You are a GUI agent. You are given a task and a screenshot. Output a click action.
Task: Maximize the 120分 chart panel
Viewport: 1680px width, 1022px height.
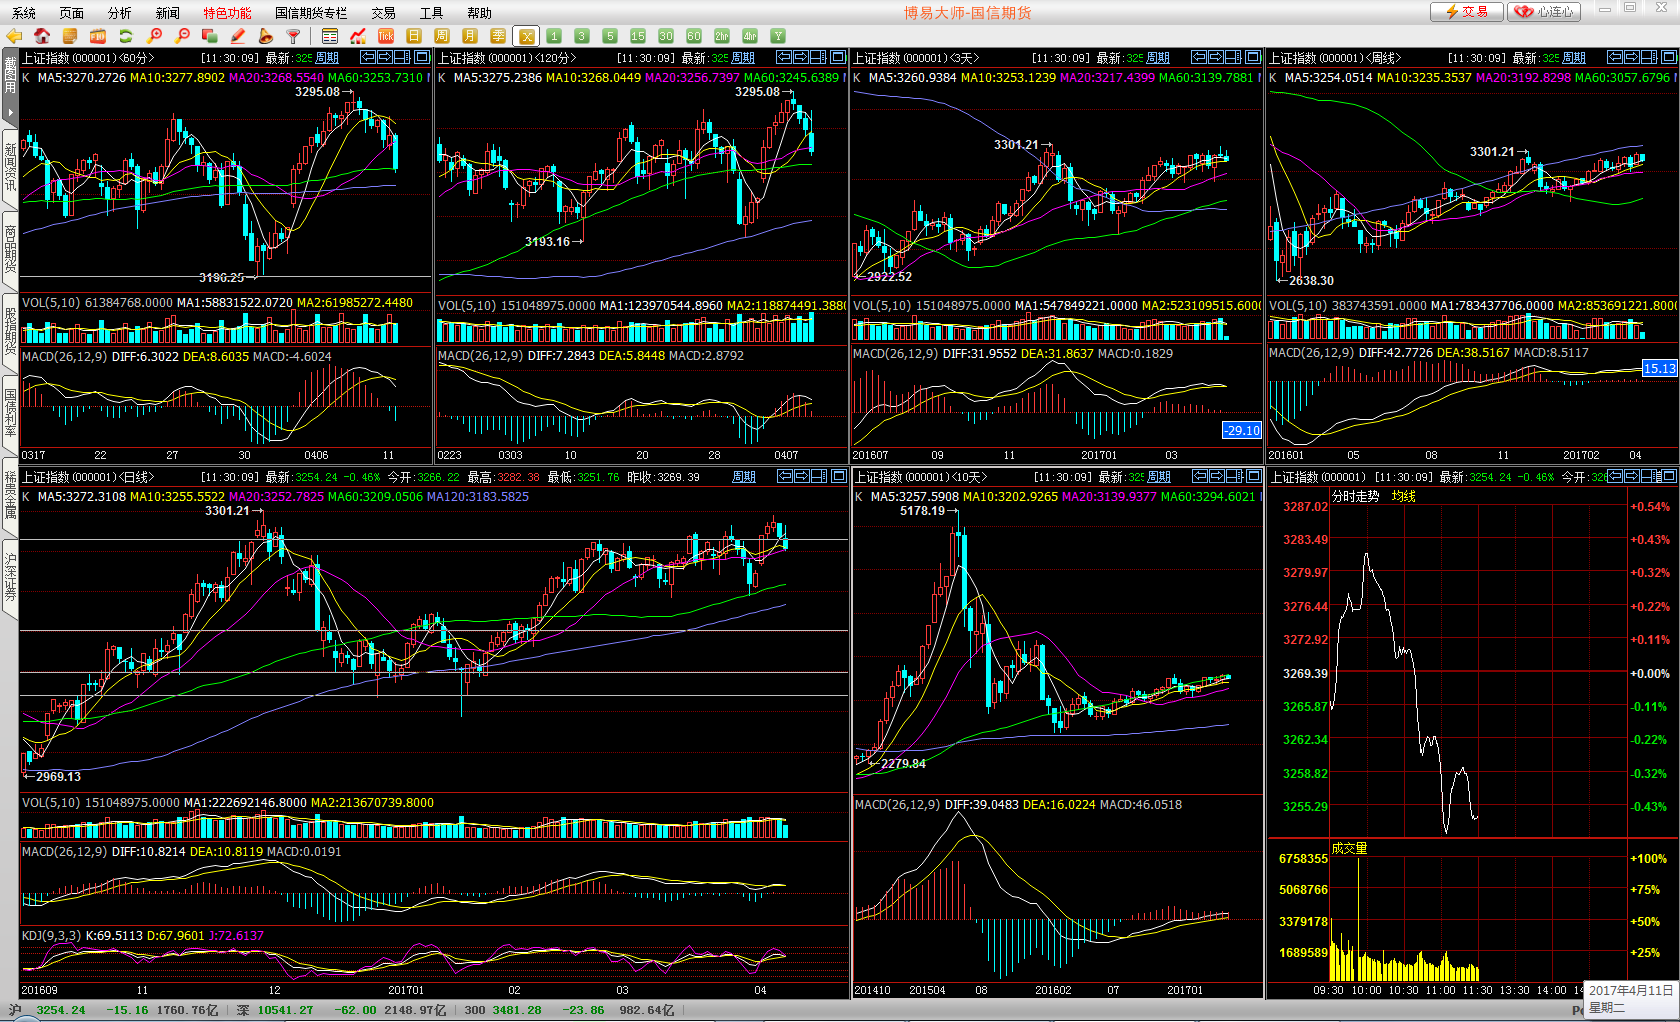[x=838, y=57]
